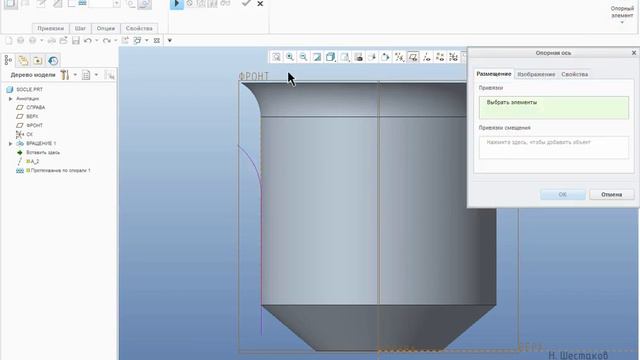Image resolution: width=640 pixels, height=360 pixels.
Task: Click the repaint view icon
Action: pos(317,57)
